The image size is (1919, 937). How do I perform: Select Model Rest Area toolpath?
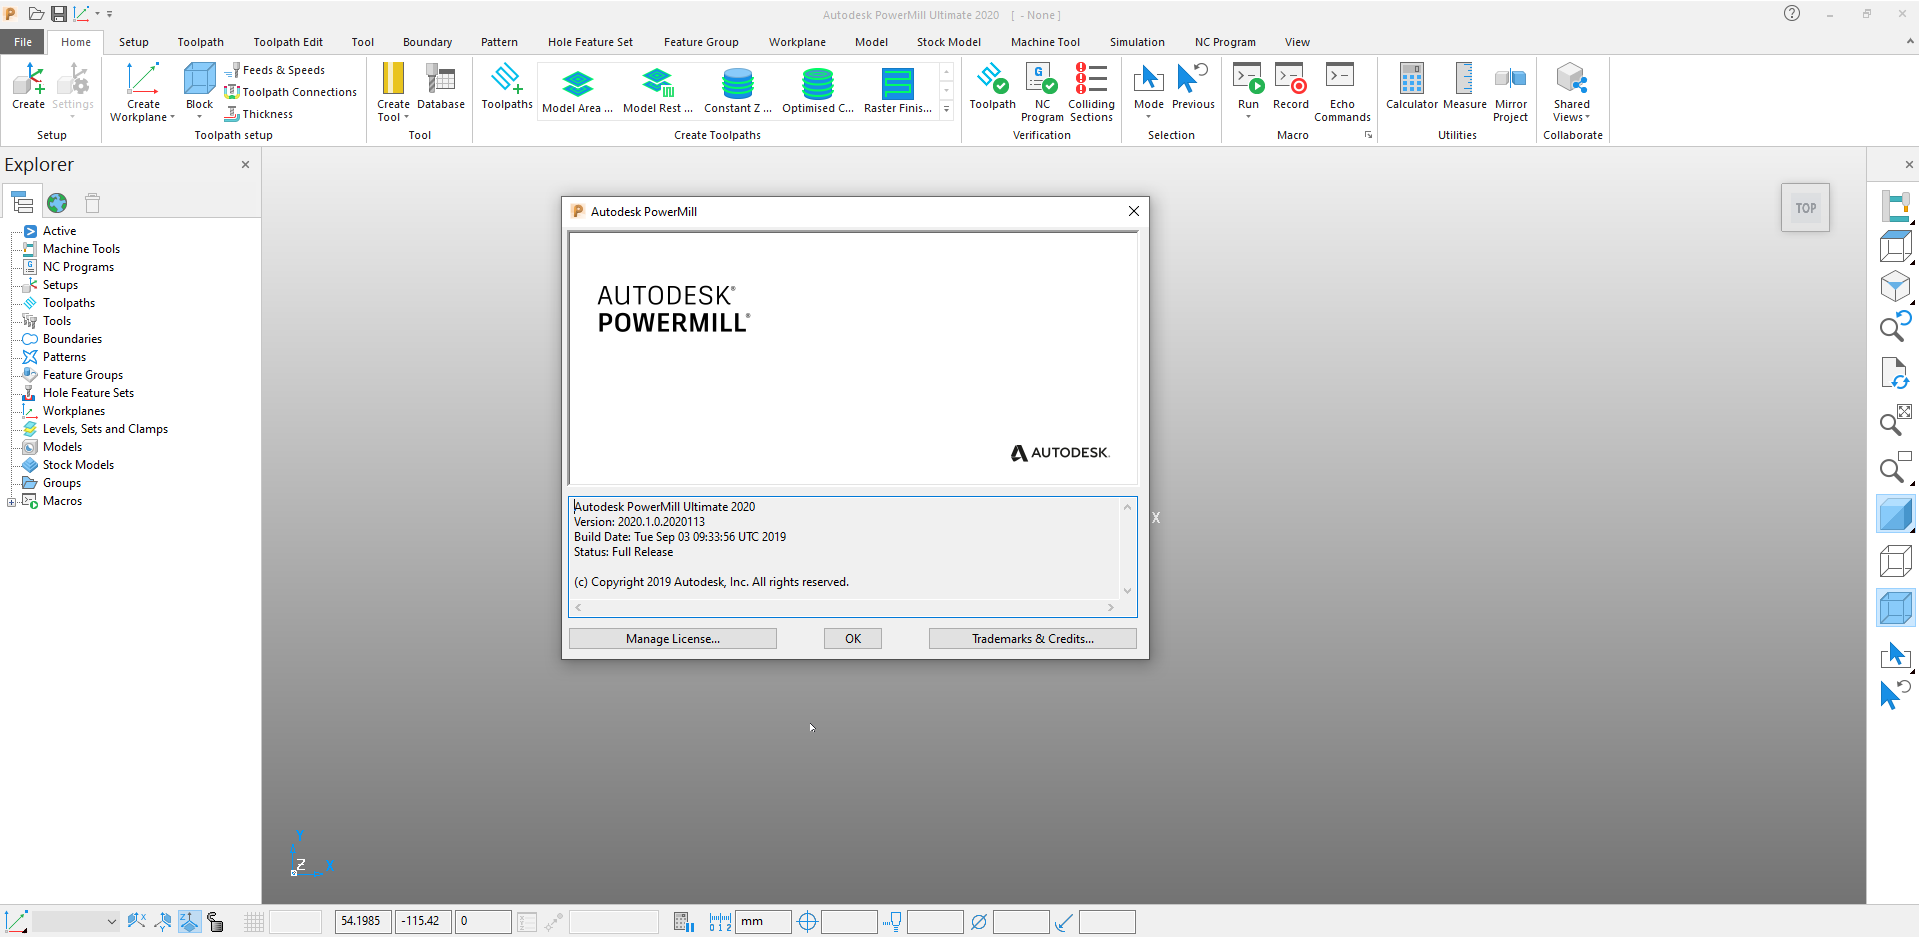pyautogui.click(x=657, y=91)
